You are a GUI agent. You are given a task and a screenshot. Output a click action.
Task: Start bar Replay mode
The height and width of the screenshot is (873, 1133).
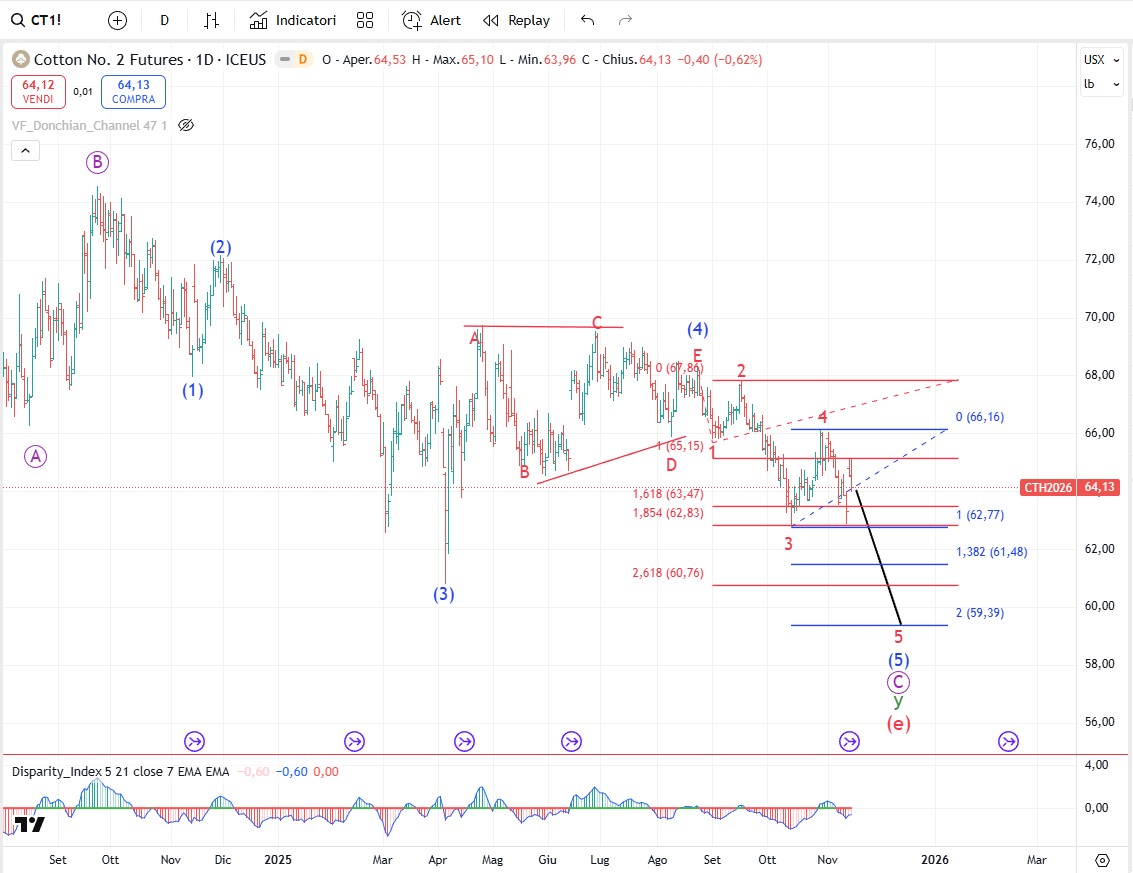pyautogui.click(x=516, y=20)
